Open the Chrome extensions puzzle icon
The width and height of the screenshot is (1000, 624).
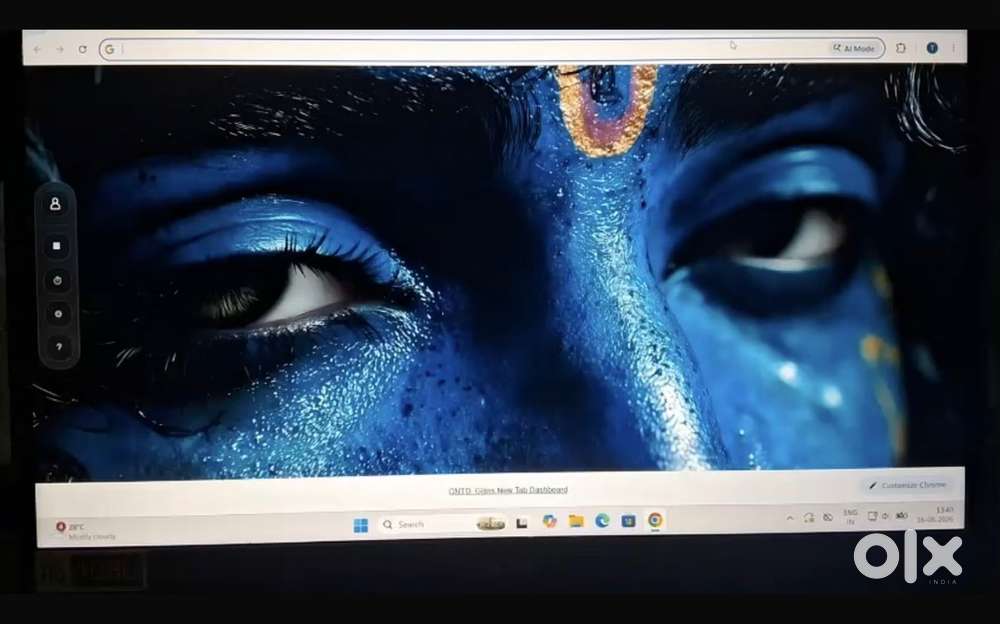(x=901, y=48)
